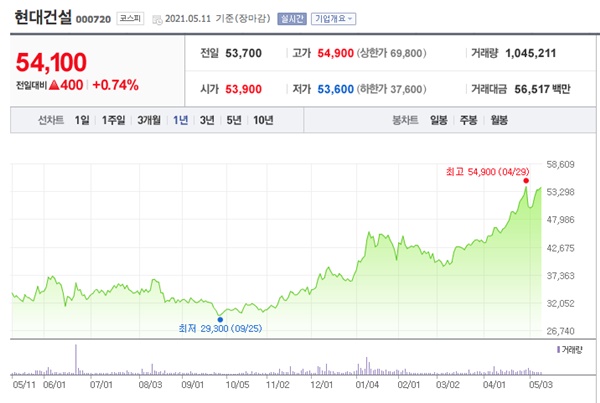
Task: Select the 1주일 line chart tab
Action: (x=113, y=120)
